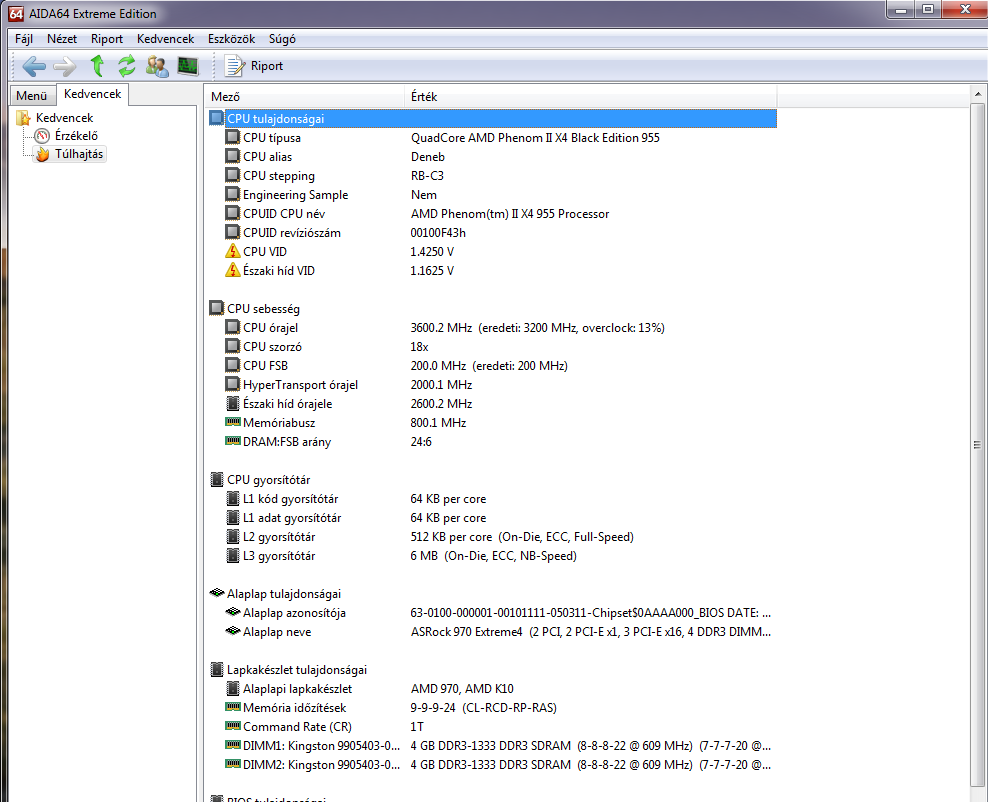The width and height of the screenshot is (988, 802).
Task: Click the vertical scrollbar thumb grip
Action: (977, 445)
